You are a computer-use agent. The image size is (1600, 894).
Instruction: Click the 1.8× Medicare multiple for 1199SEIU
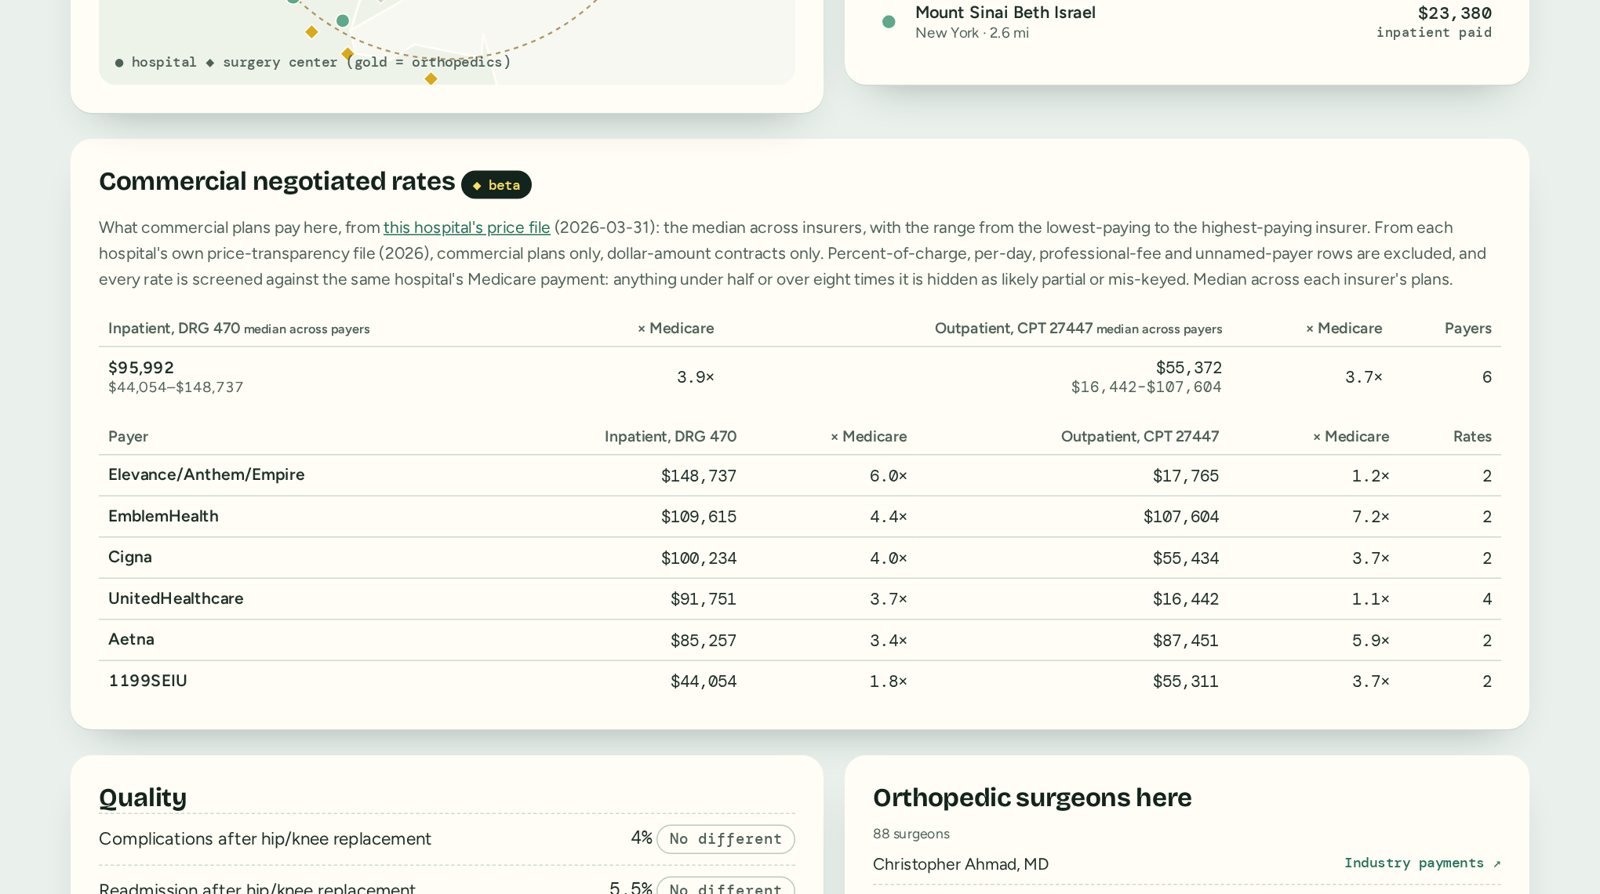point(888,681)
